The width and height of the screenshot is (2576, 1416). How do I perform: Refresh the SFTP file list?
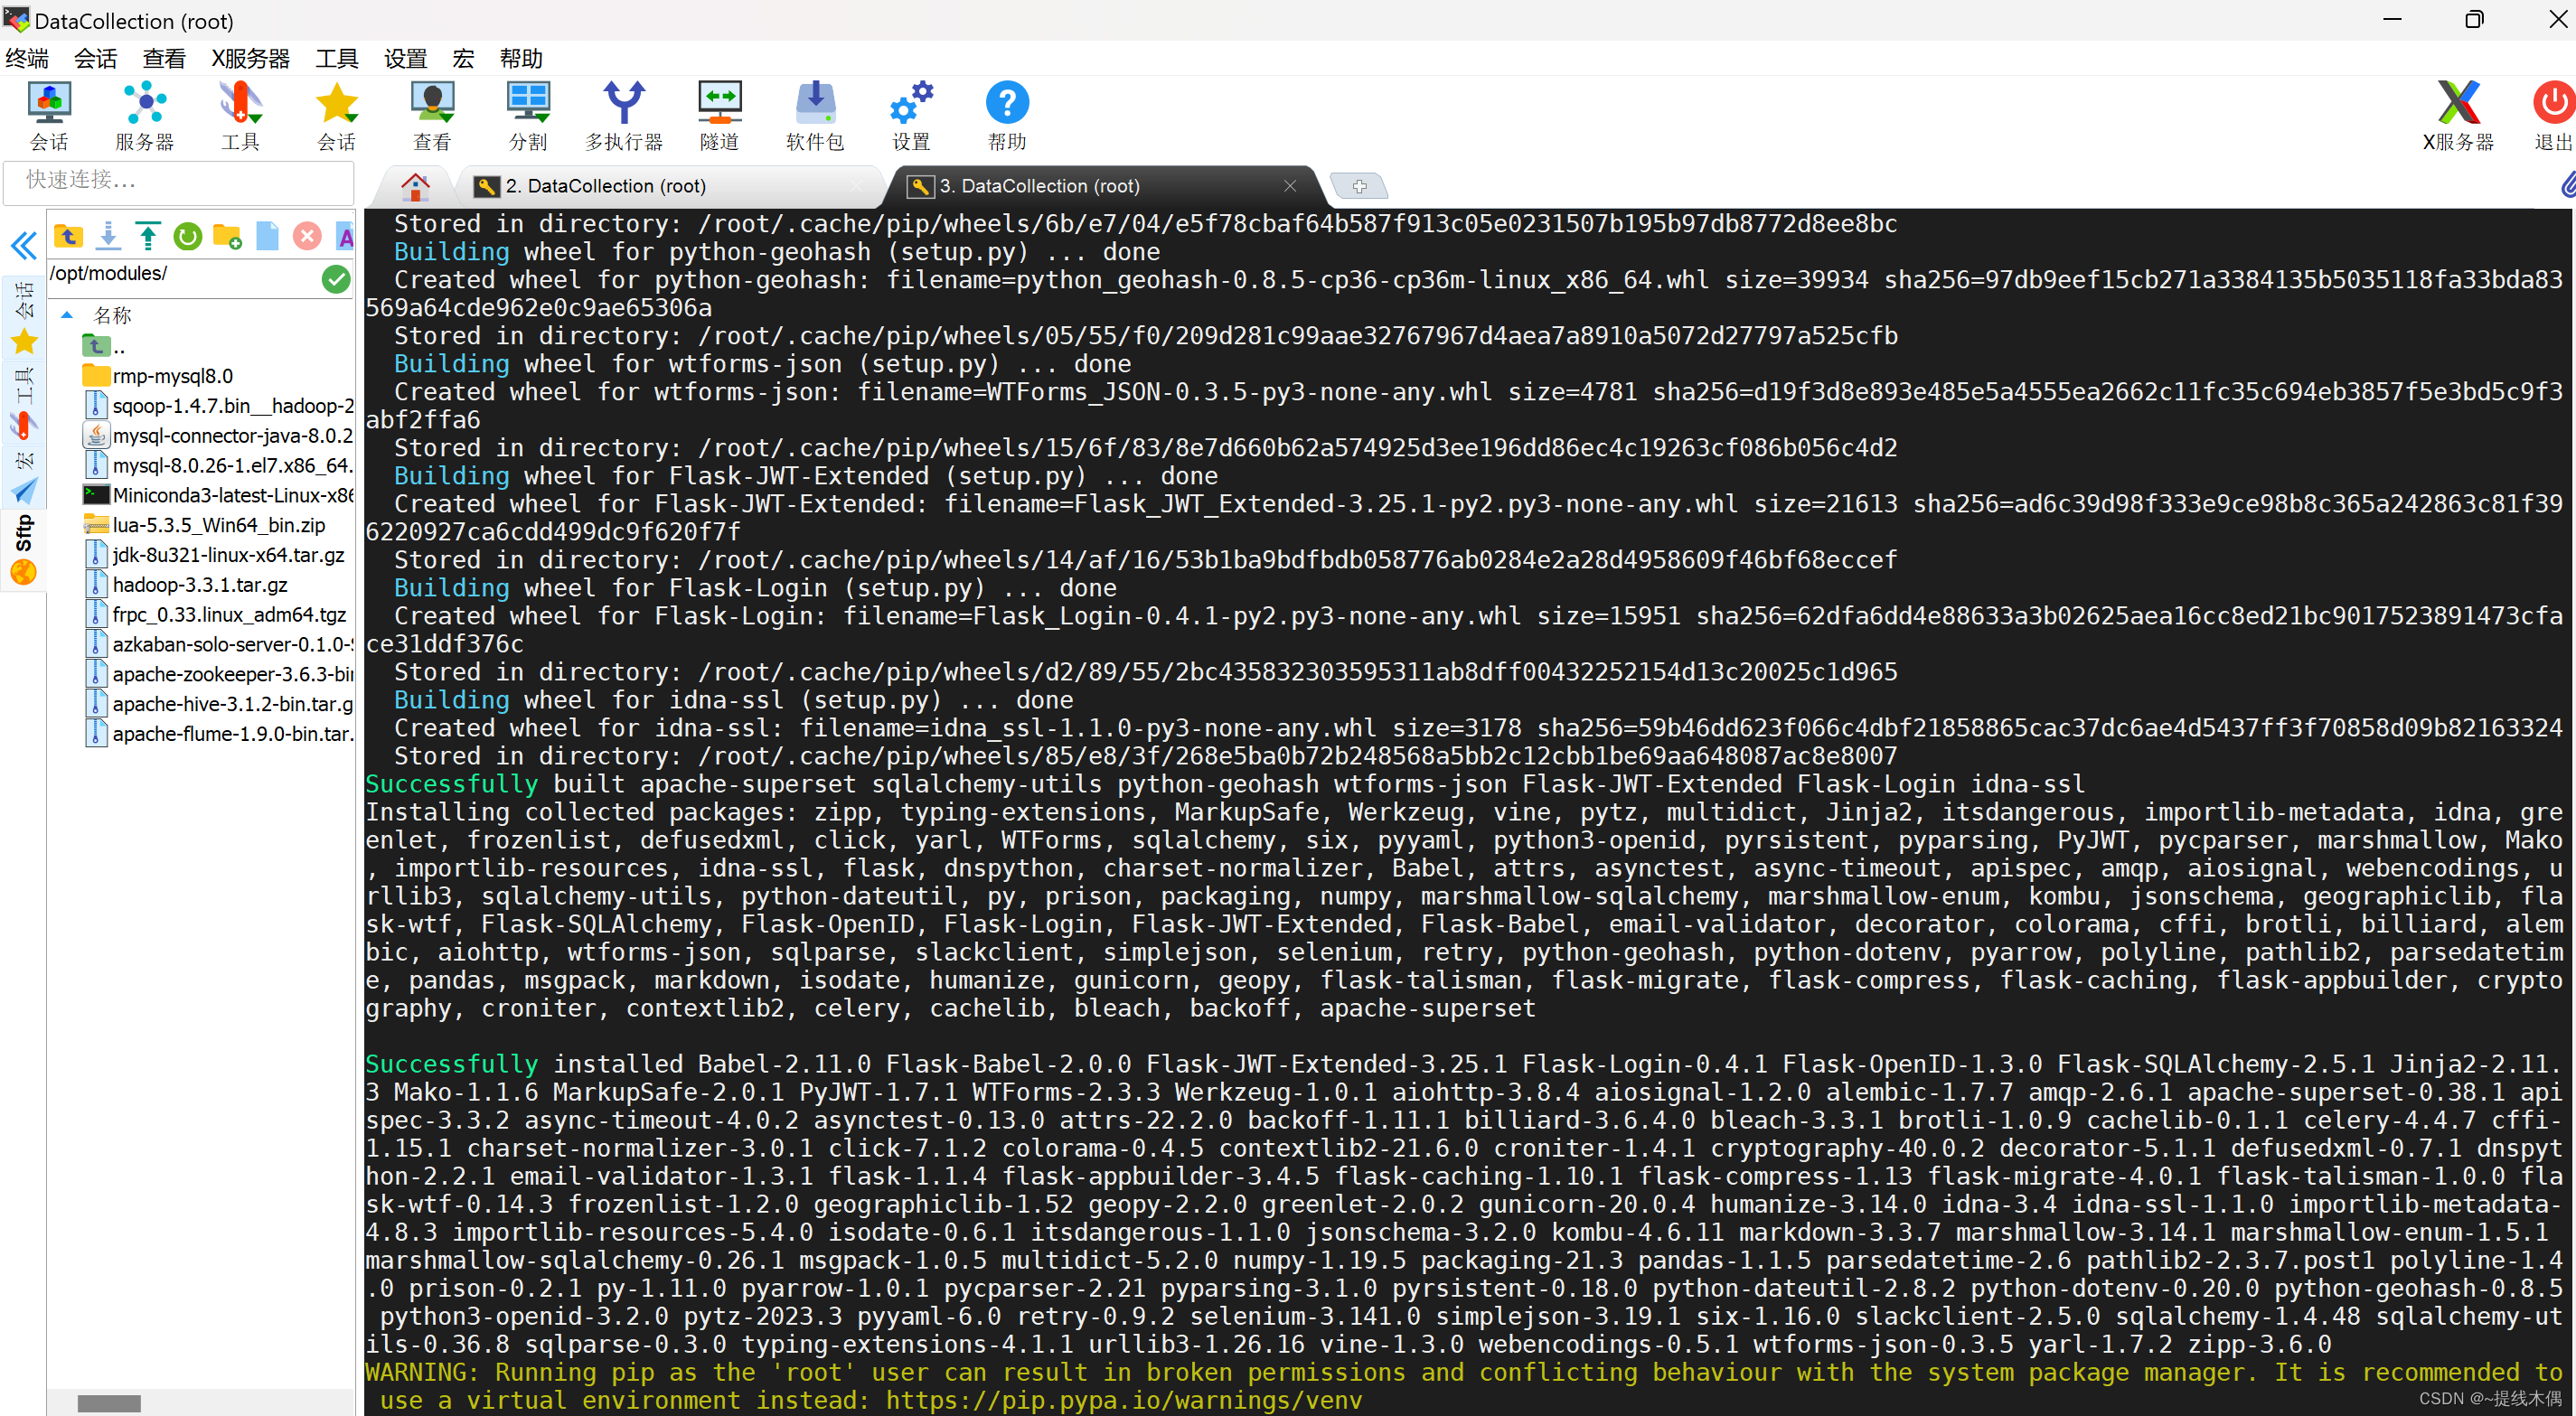(187, 236)
